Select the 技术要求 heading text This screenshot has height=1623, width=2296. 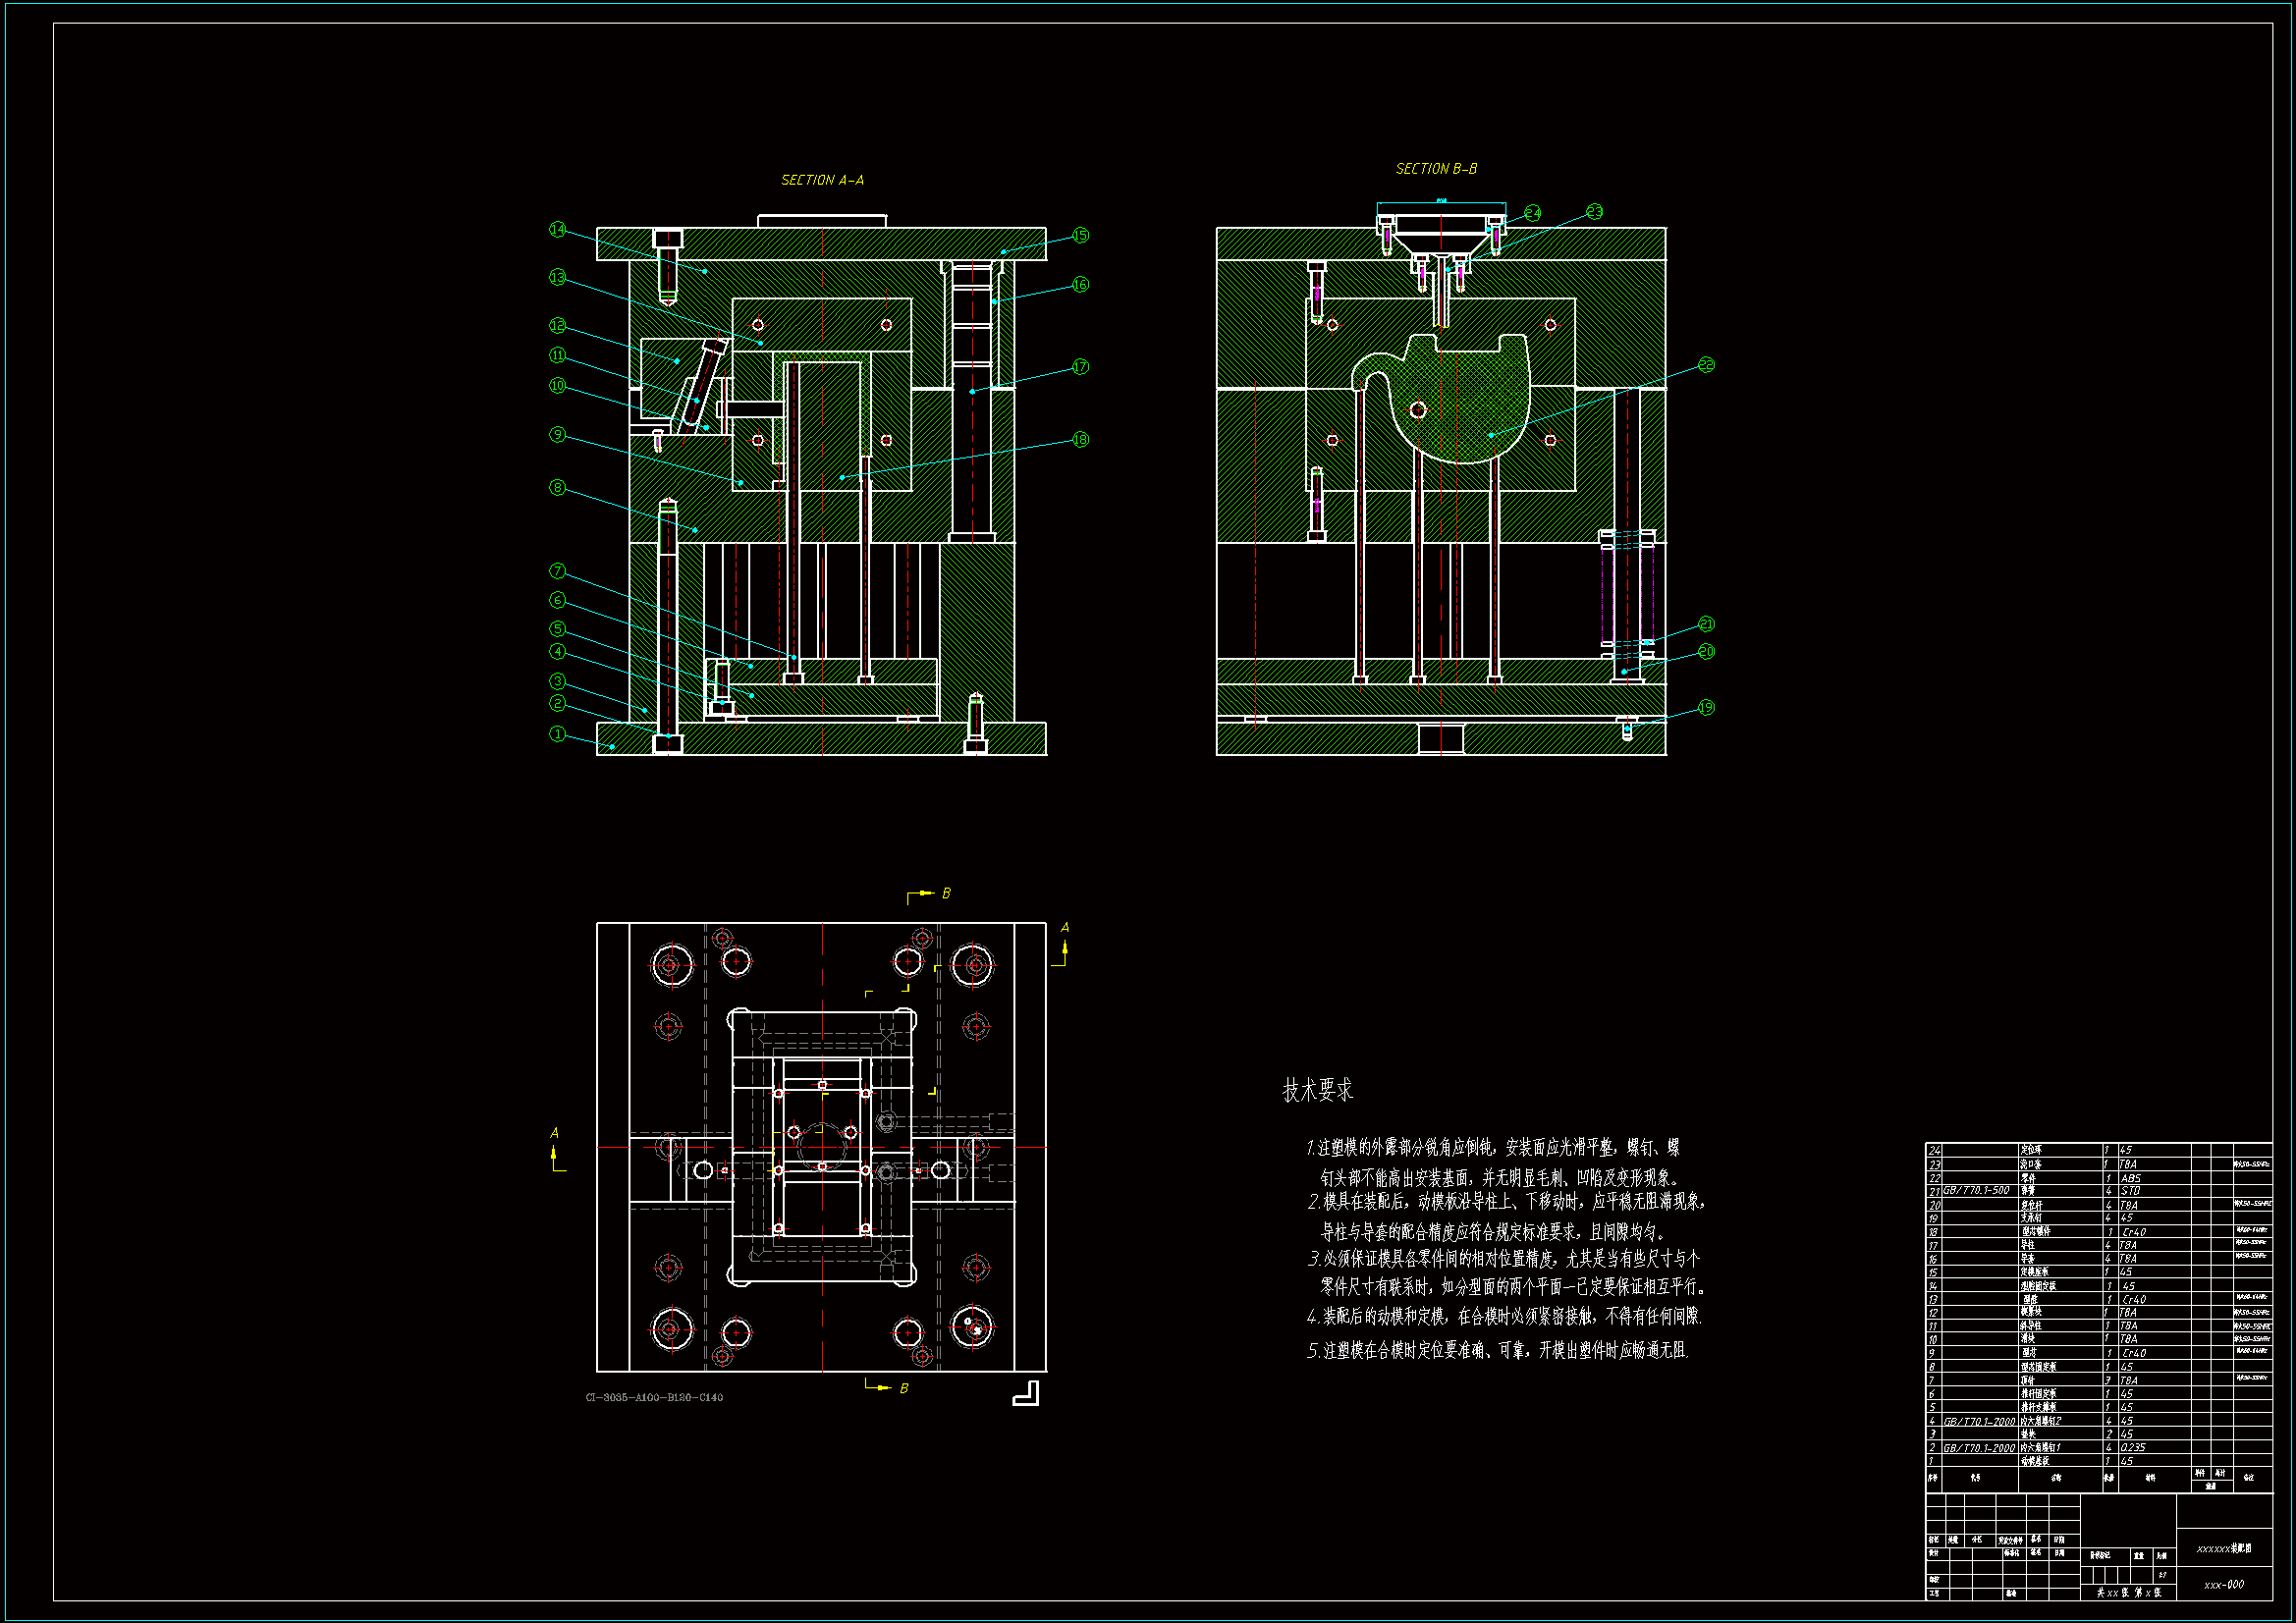click(1317, 1090)
